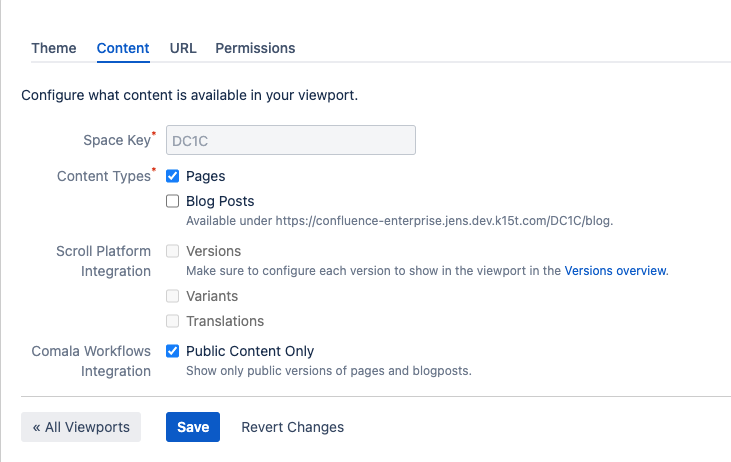Switch to the Theme tab
Screen dimensions: 731x462
point(54,48)
